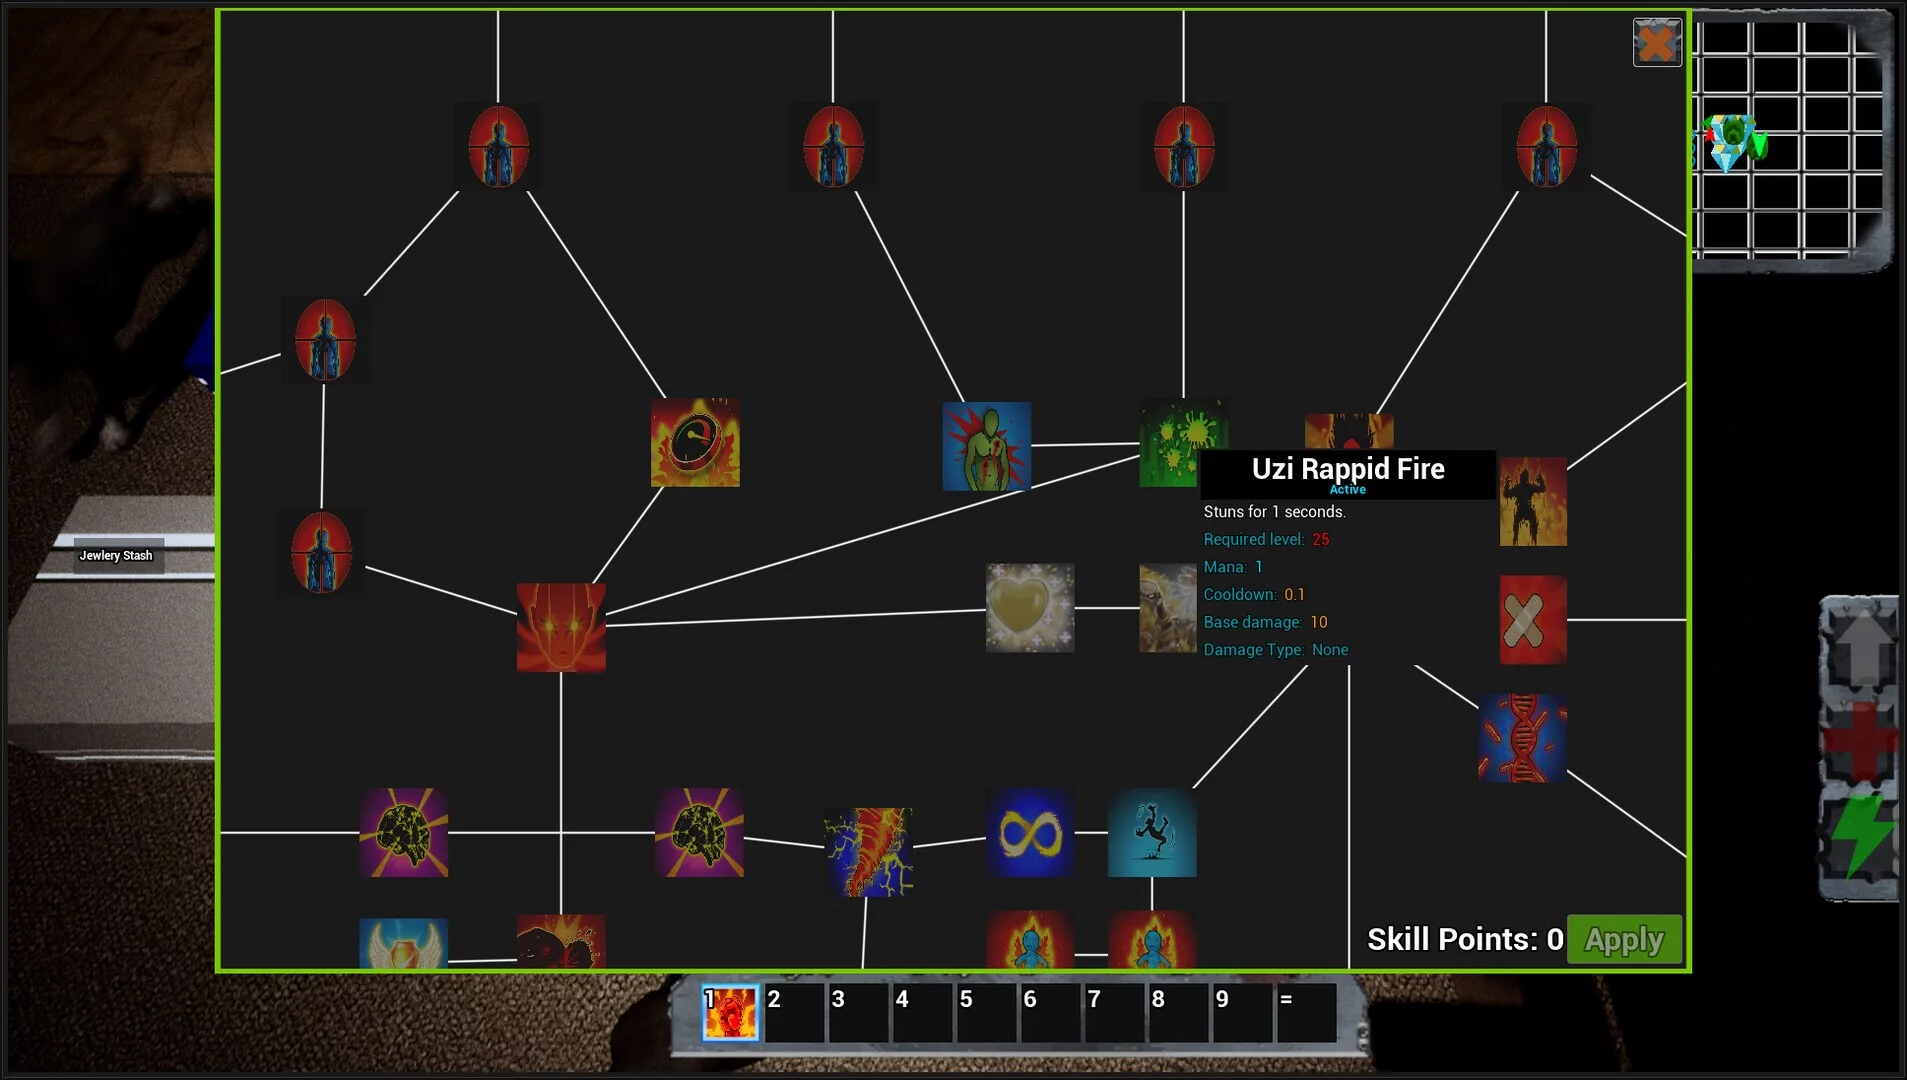Click the red glowing face skill node

pos(561,628)
